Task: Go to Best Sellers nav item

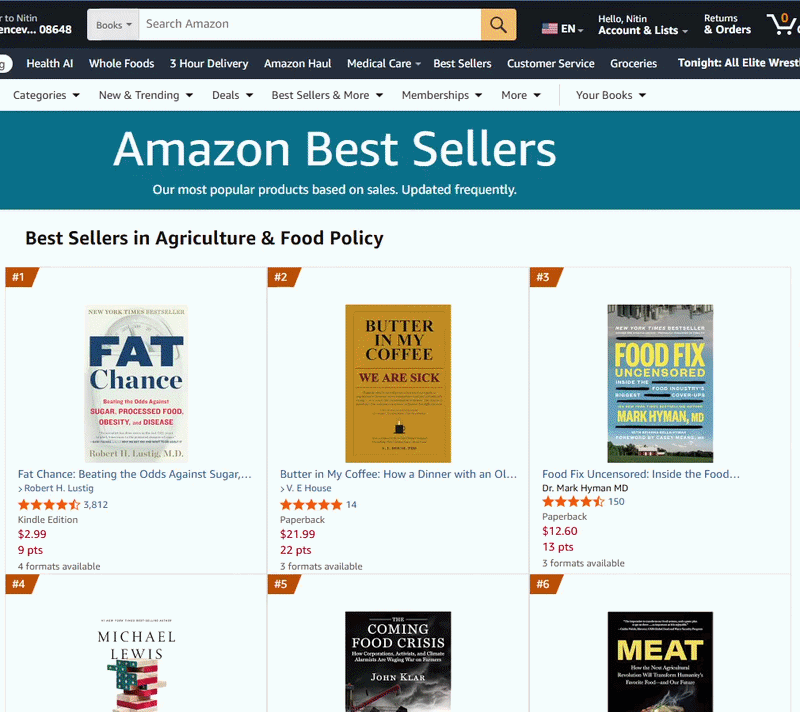Action: pos(462,64)
